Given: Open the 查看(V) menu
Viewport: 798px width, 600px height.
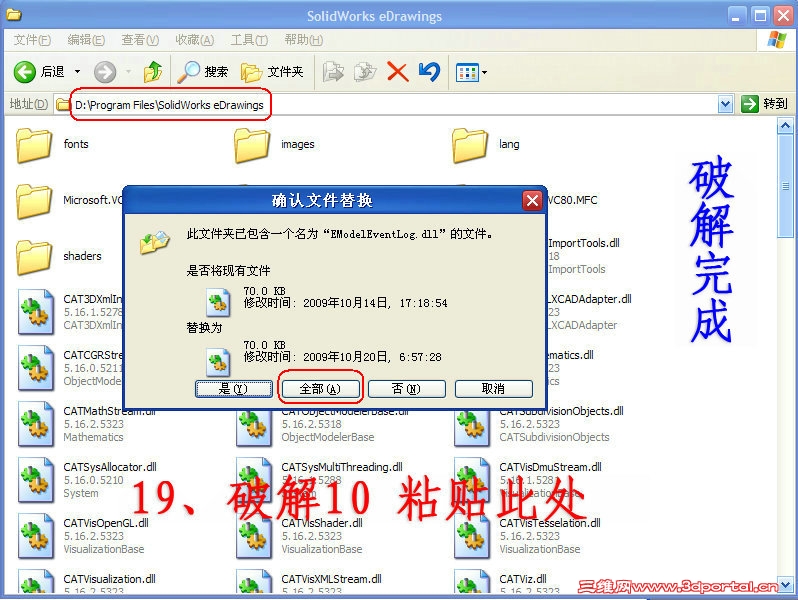Looking at the screenshot, I should [140, 40].
